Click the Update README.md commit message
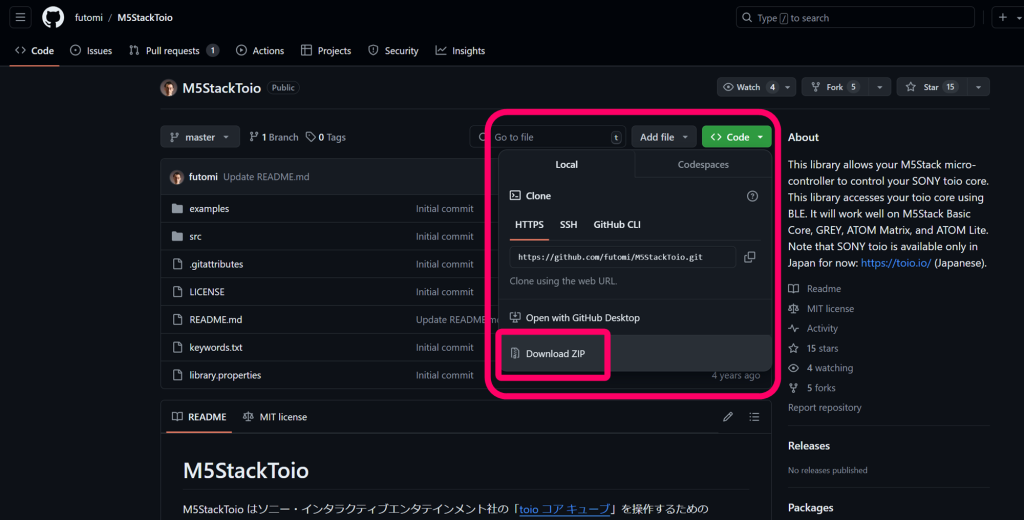Viewport: 1024px width, 520px height. click(x=266, y=177)
